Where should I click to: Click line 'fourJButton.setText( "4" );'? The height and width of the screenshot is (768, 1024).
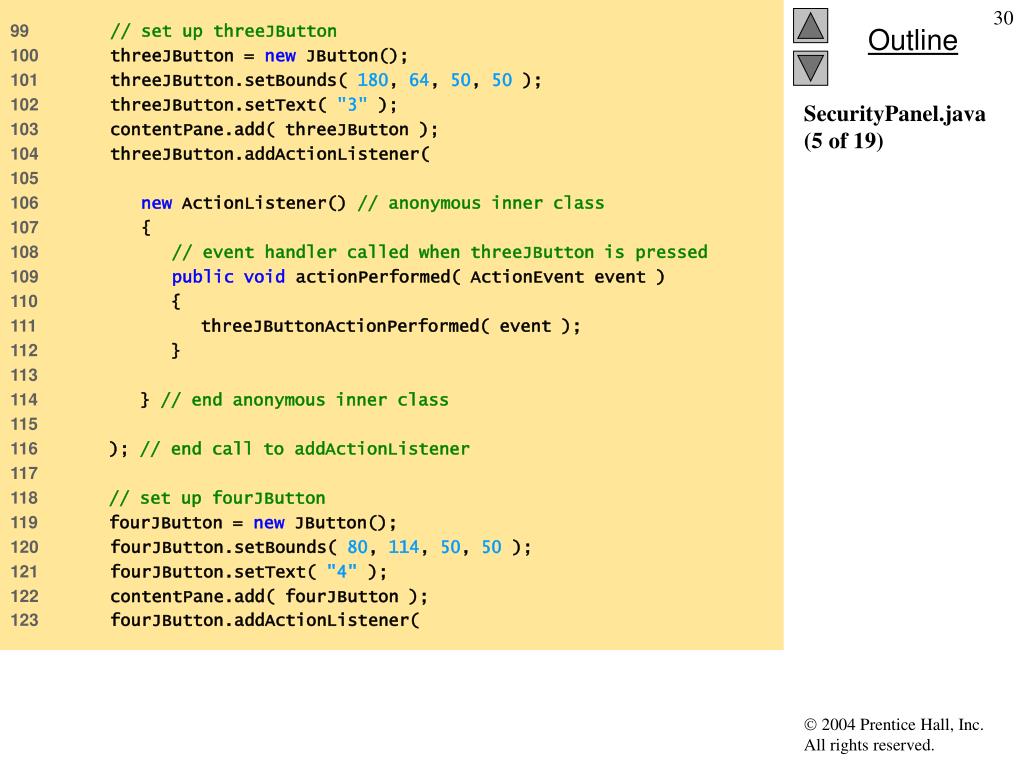pyautogui.click(x=248, y=572)
